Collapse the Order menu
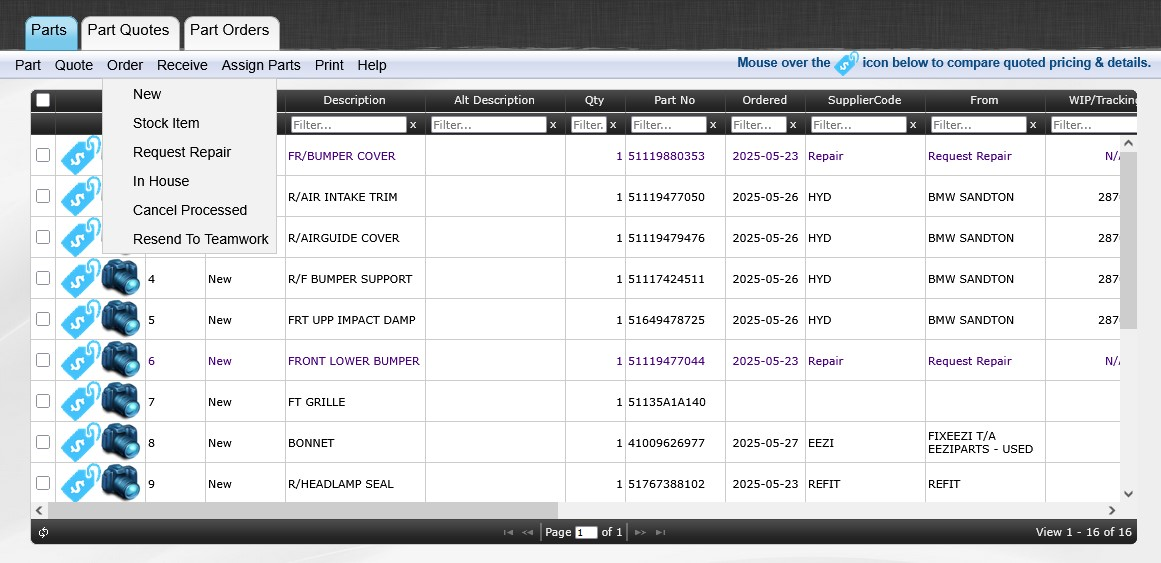Image resolution: width=1161 pixels, height=563 pixels. coord(125,65)
